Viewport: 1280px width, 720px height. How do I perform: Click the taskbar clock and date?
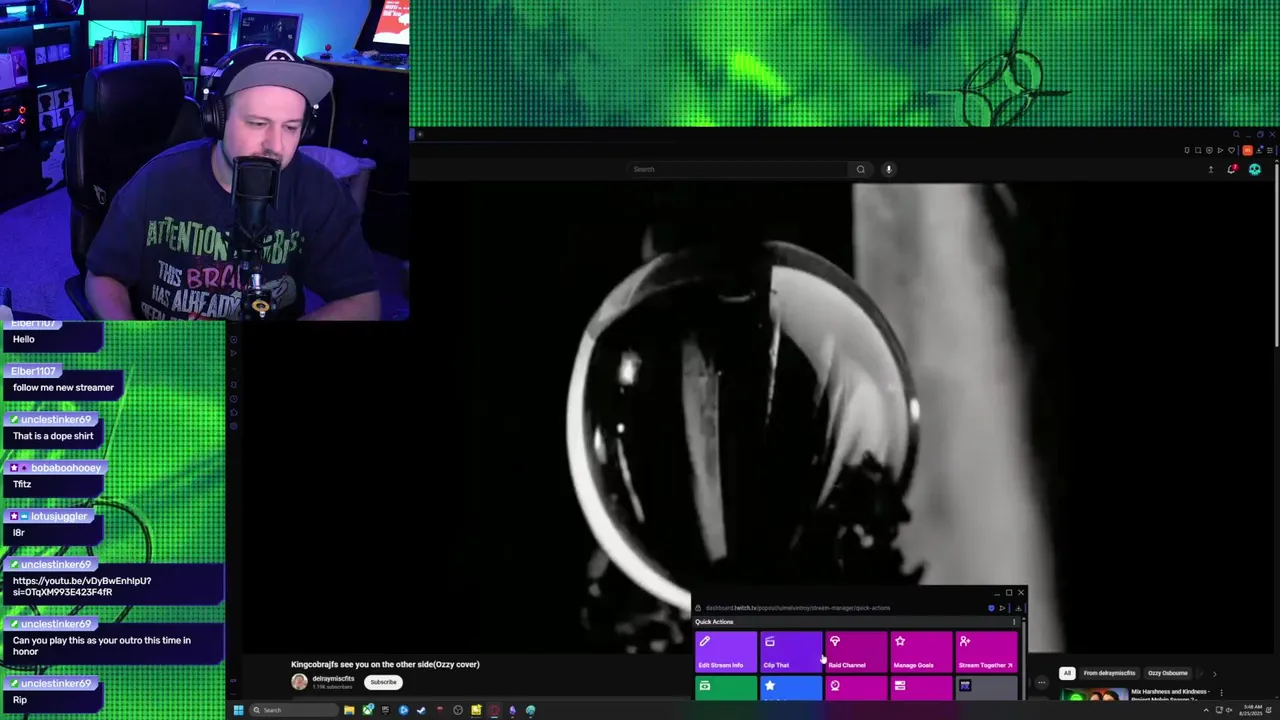pos(1251,710)
